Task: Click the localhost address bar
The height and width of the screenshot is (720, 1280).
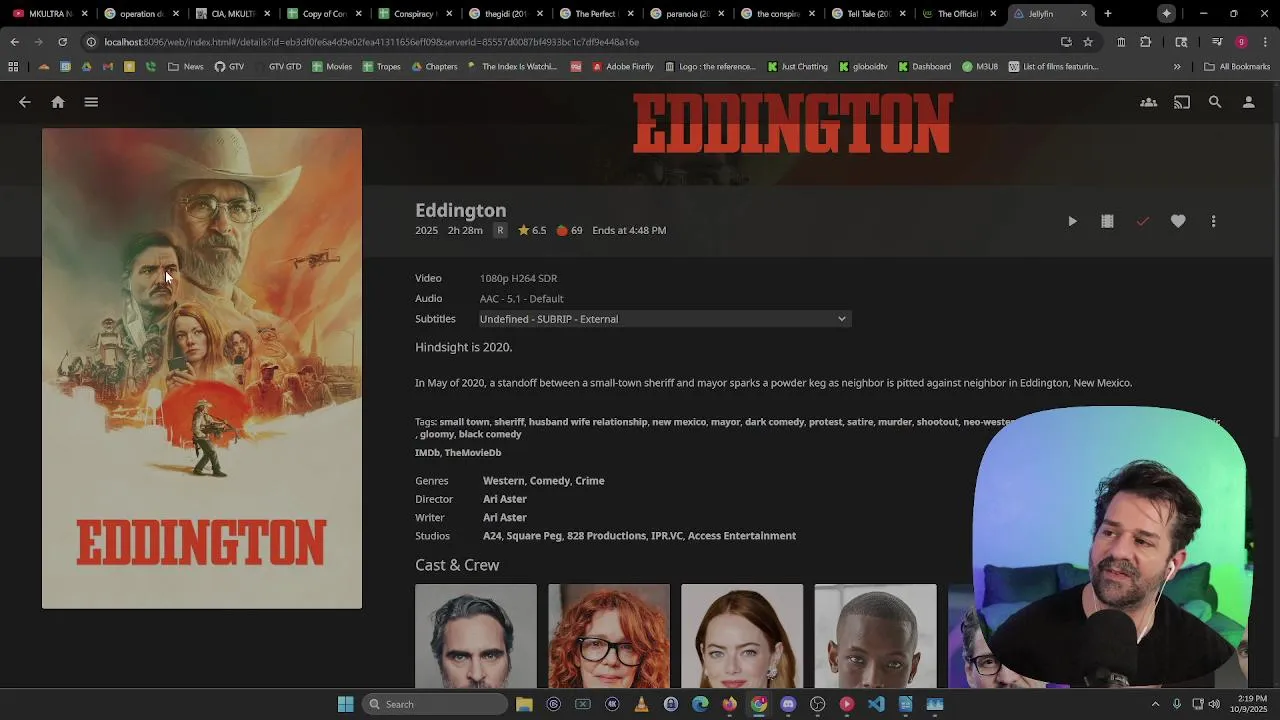Action: click(x=570, y=42)
